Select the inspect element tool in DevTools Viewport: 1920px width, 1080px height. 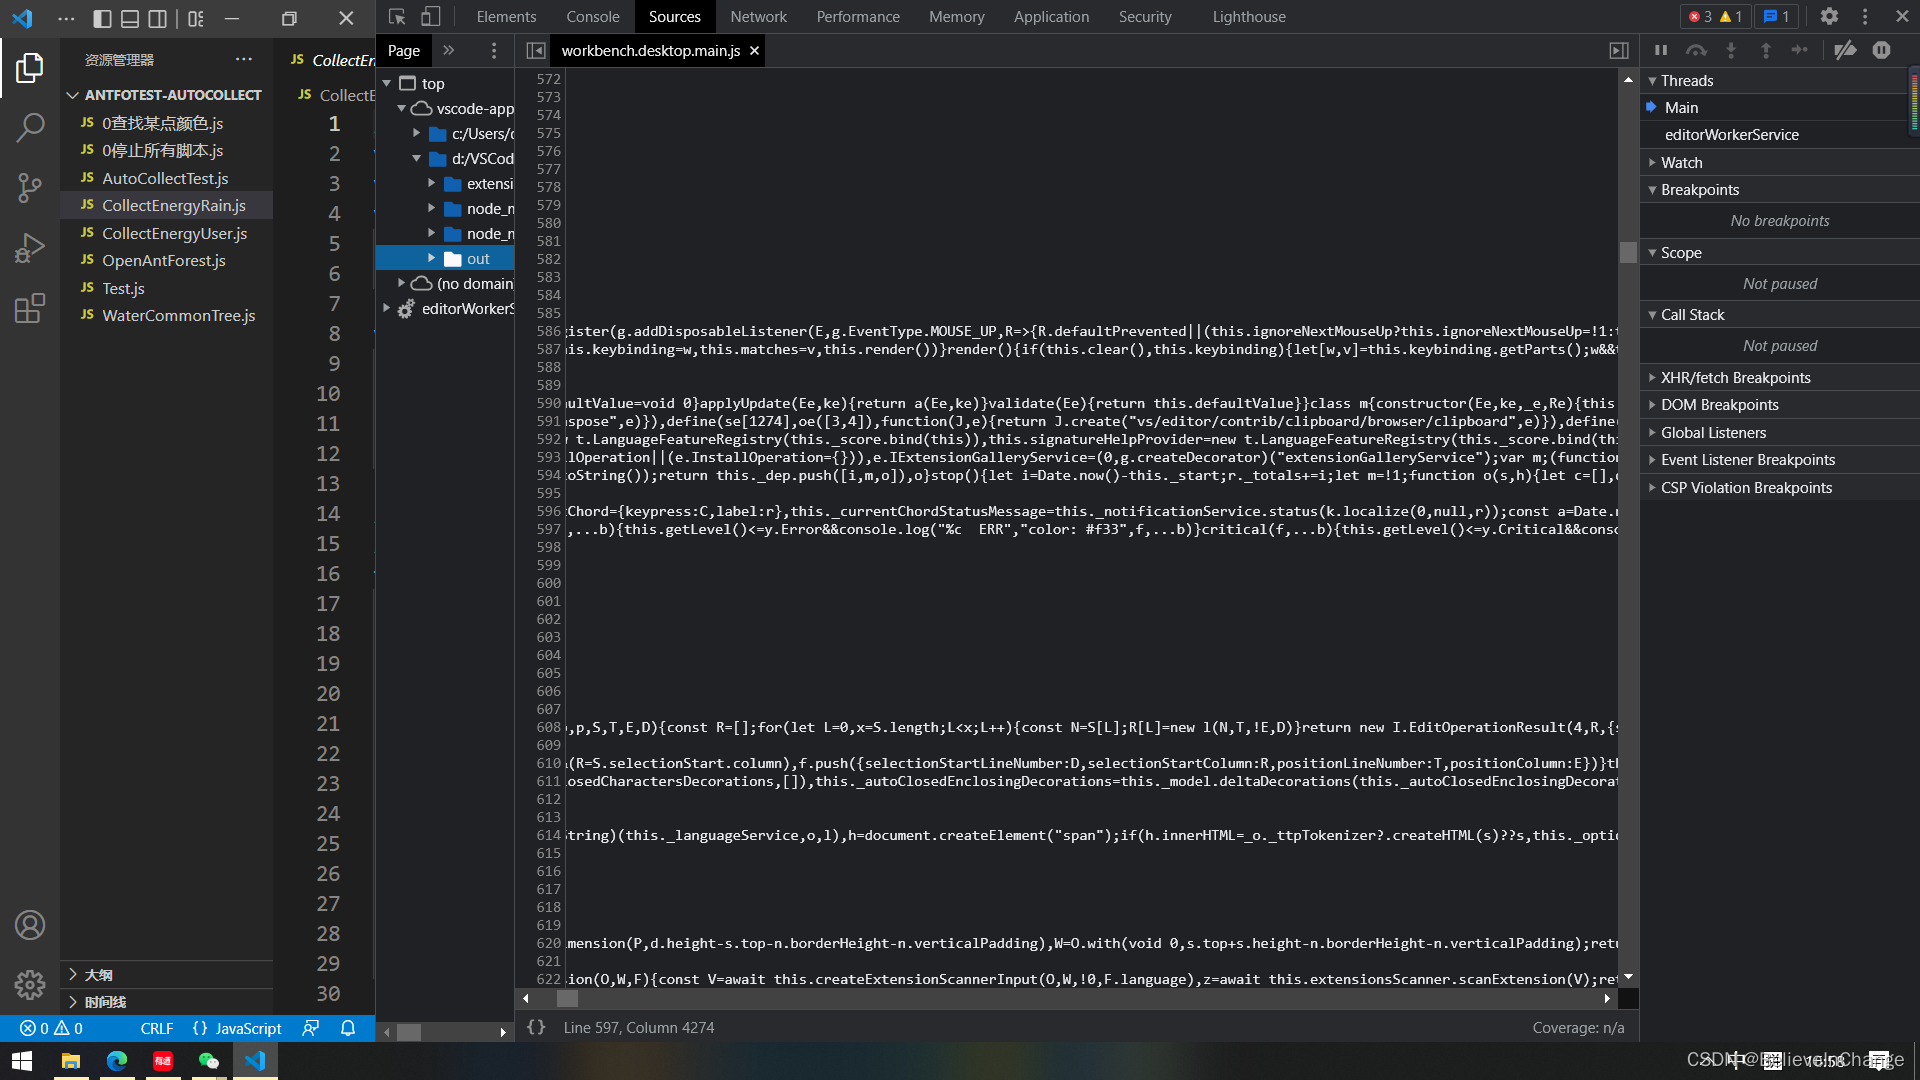(395, 16)
